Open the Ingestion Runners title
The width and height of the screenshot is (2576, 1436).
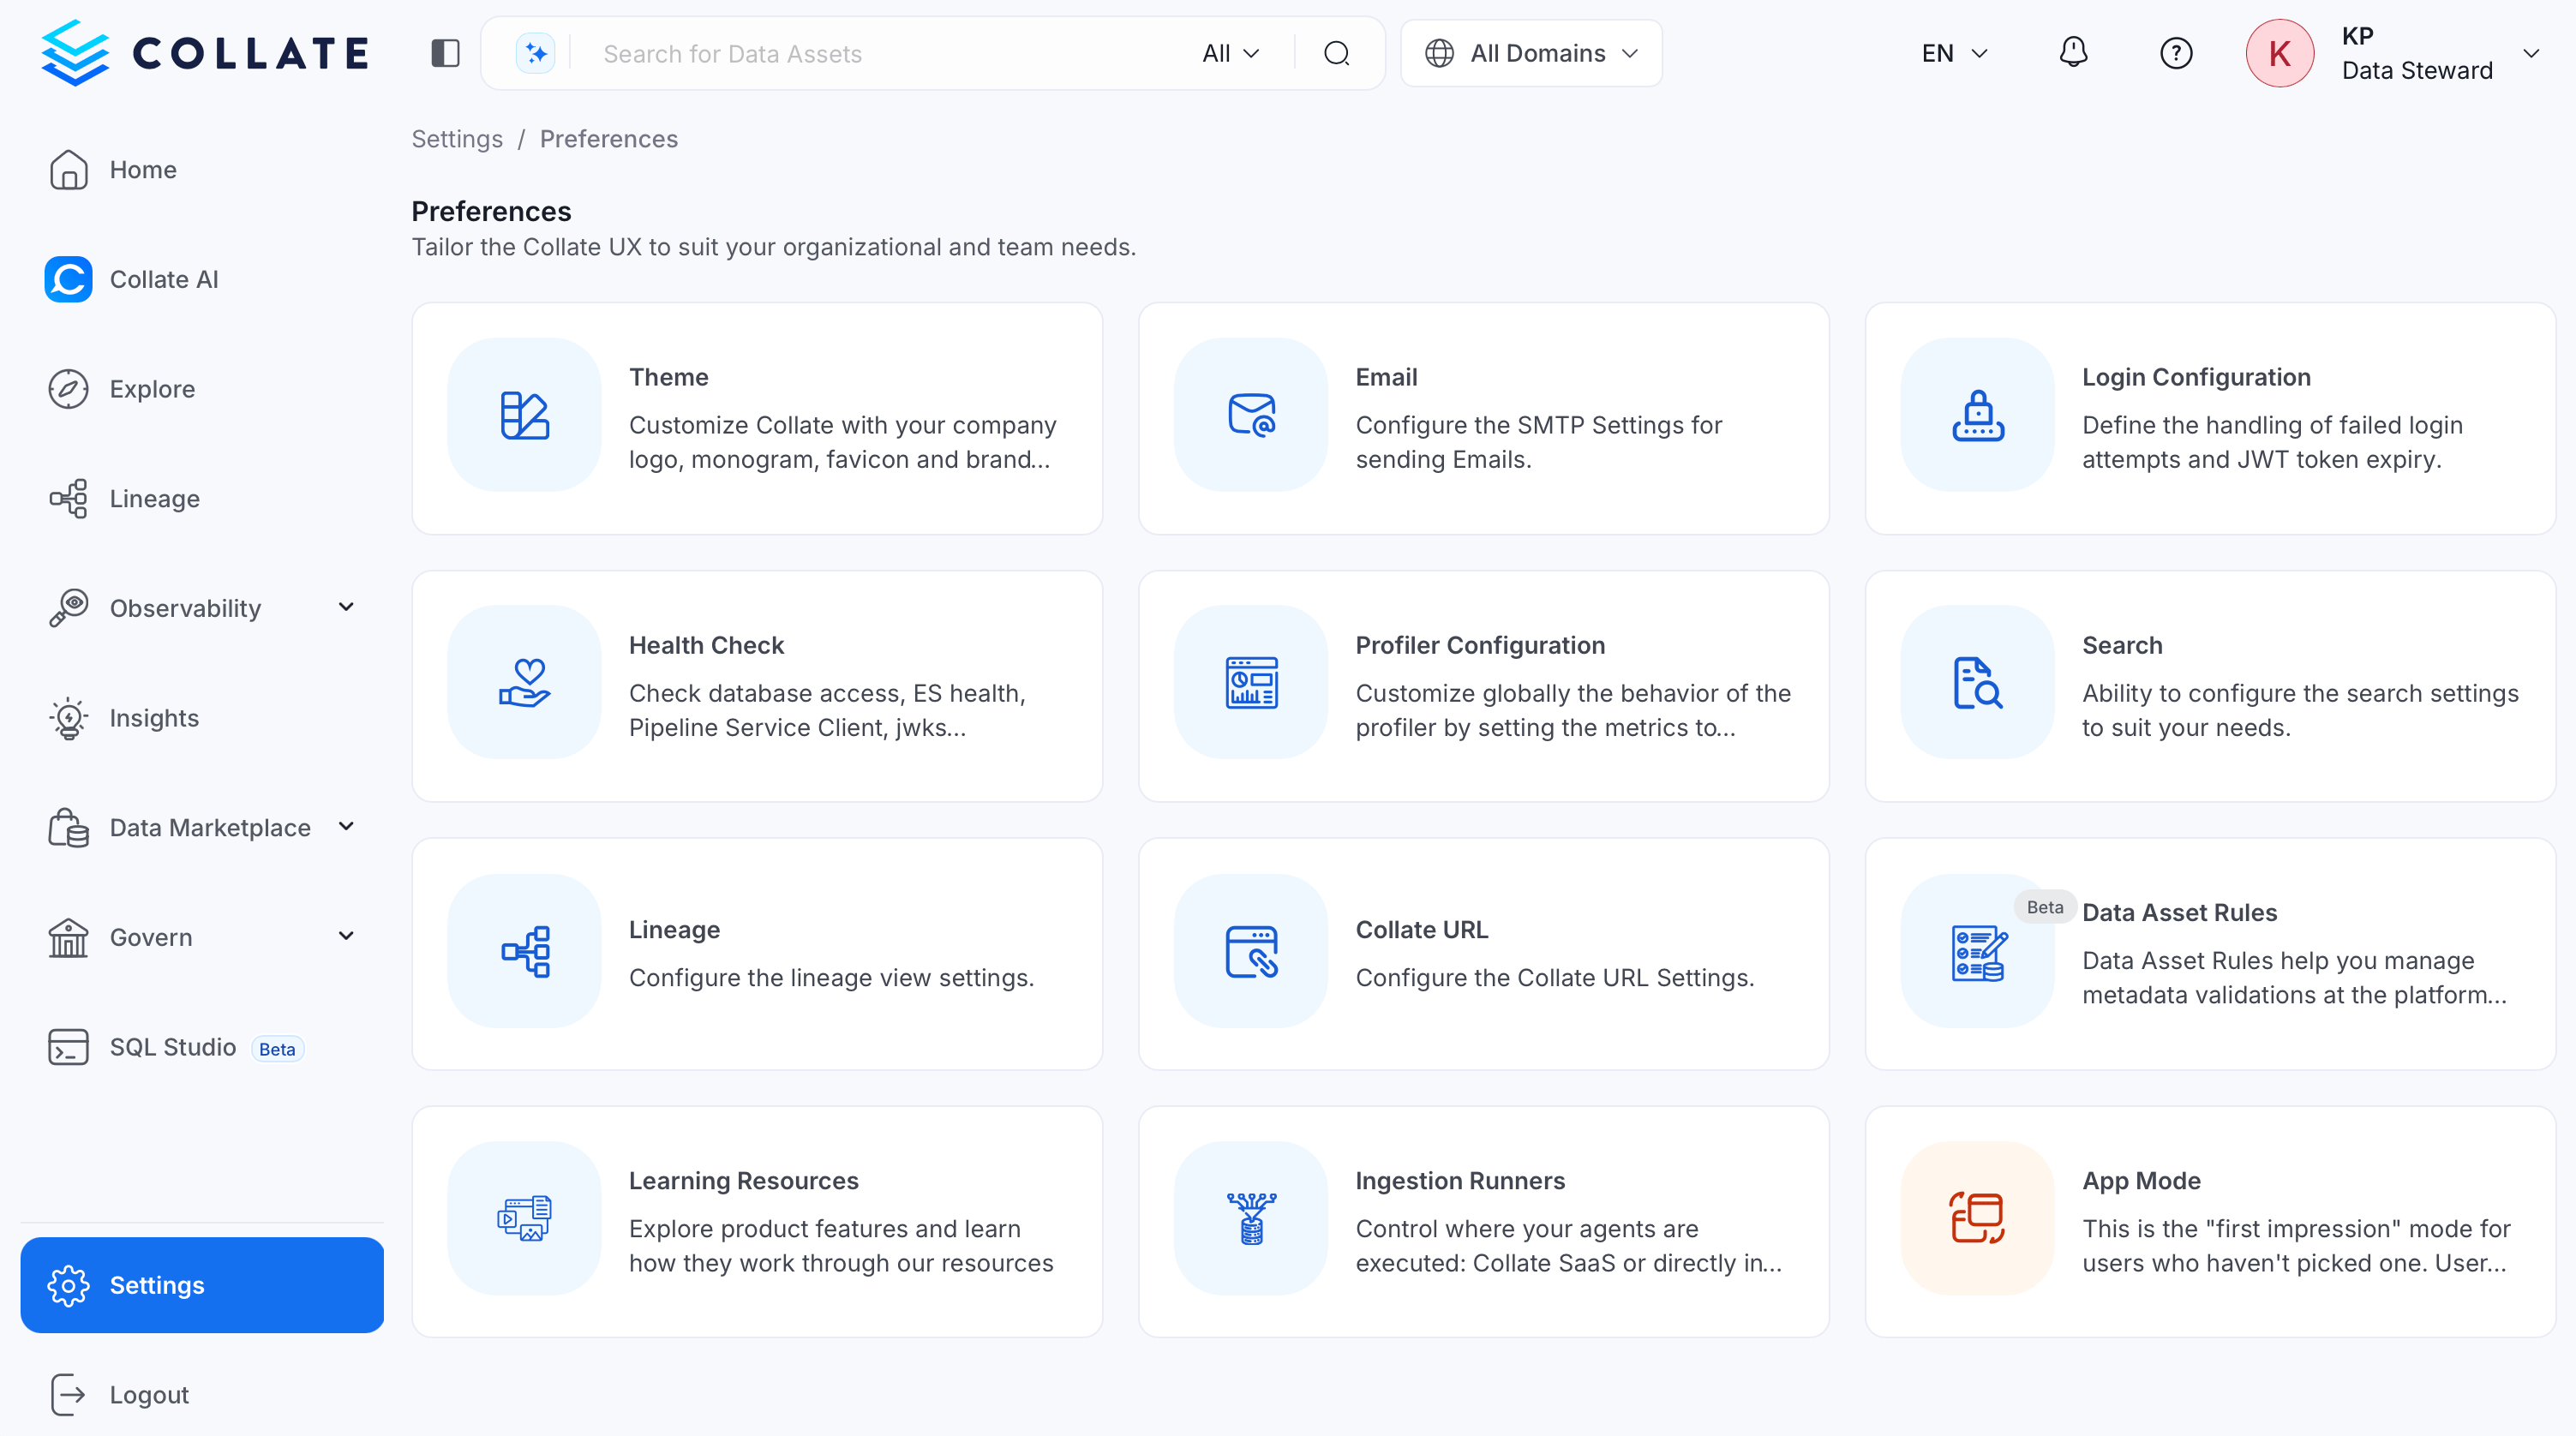click(1460, 1180)
